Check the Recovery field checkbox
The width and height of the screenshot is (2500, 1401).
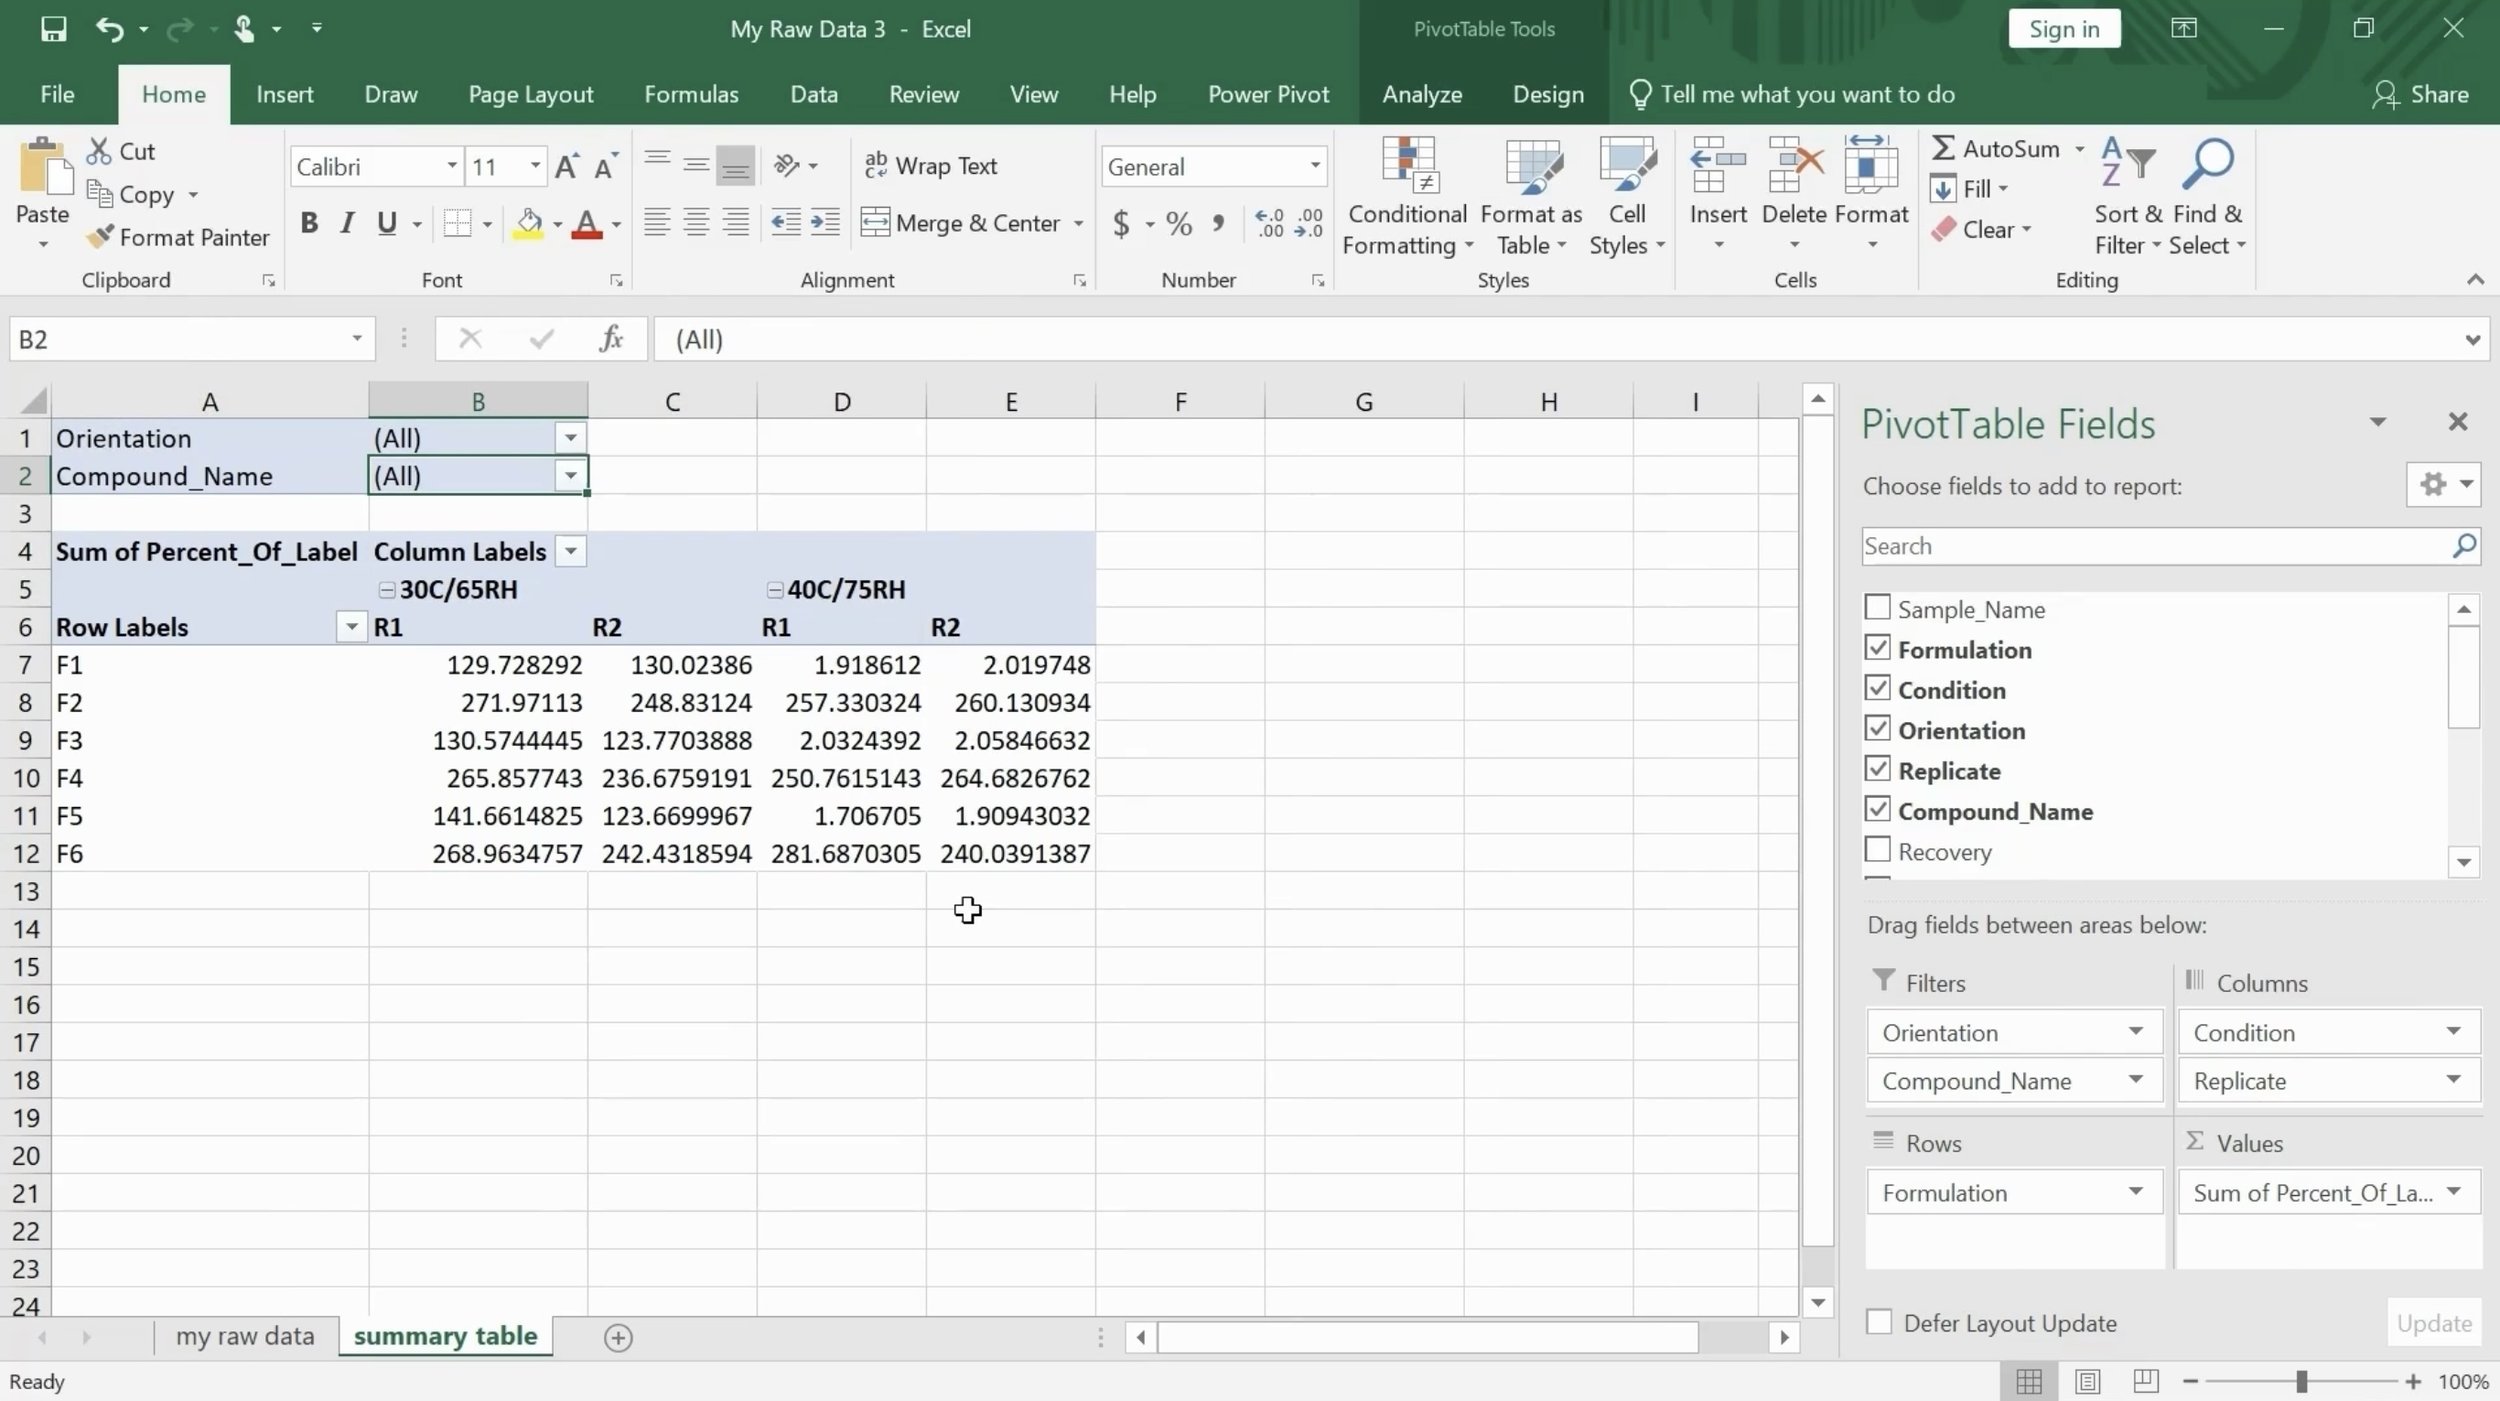tap(1877, 850)
